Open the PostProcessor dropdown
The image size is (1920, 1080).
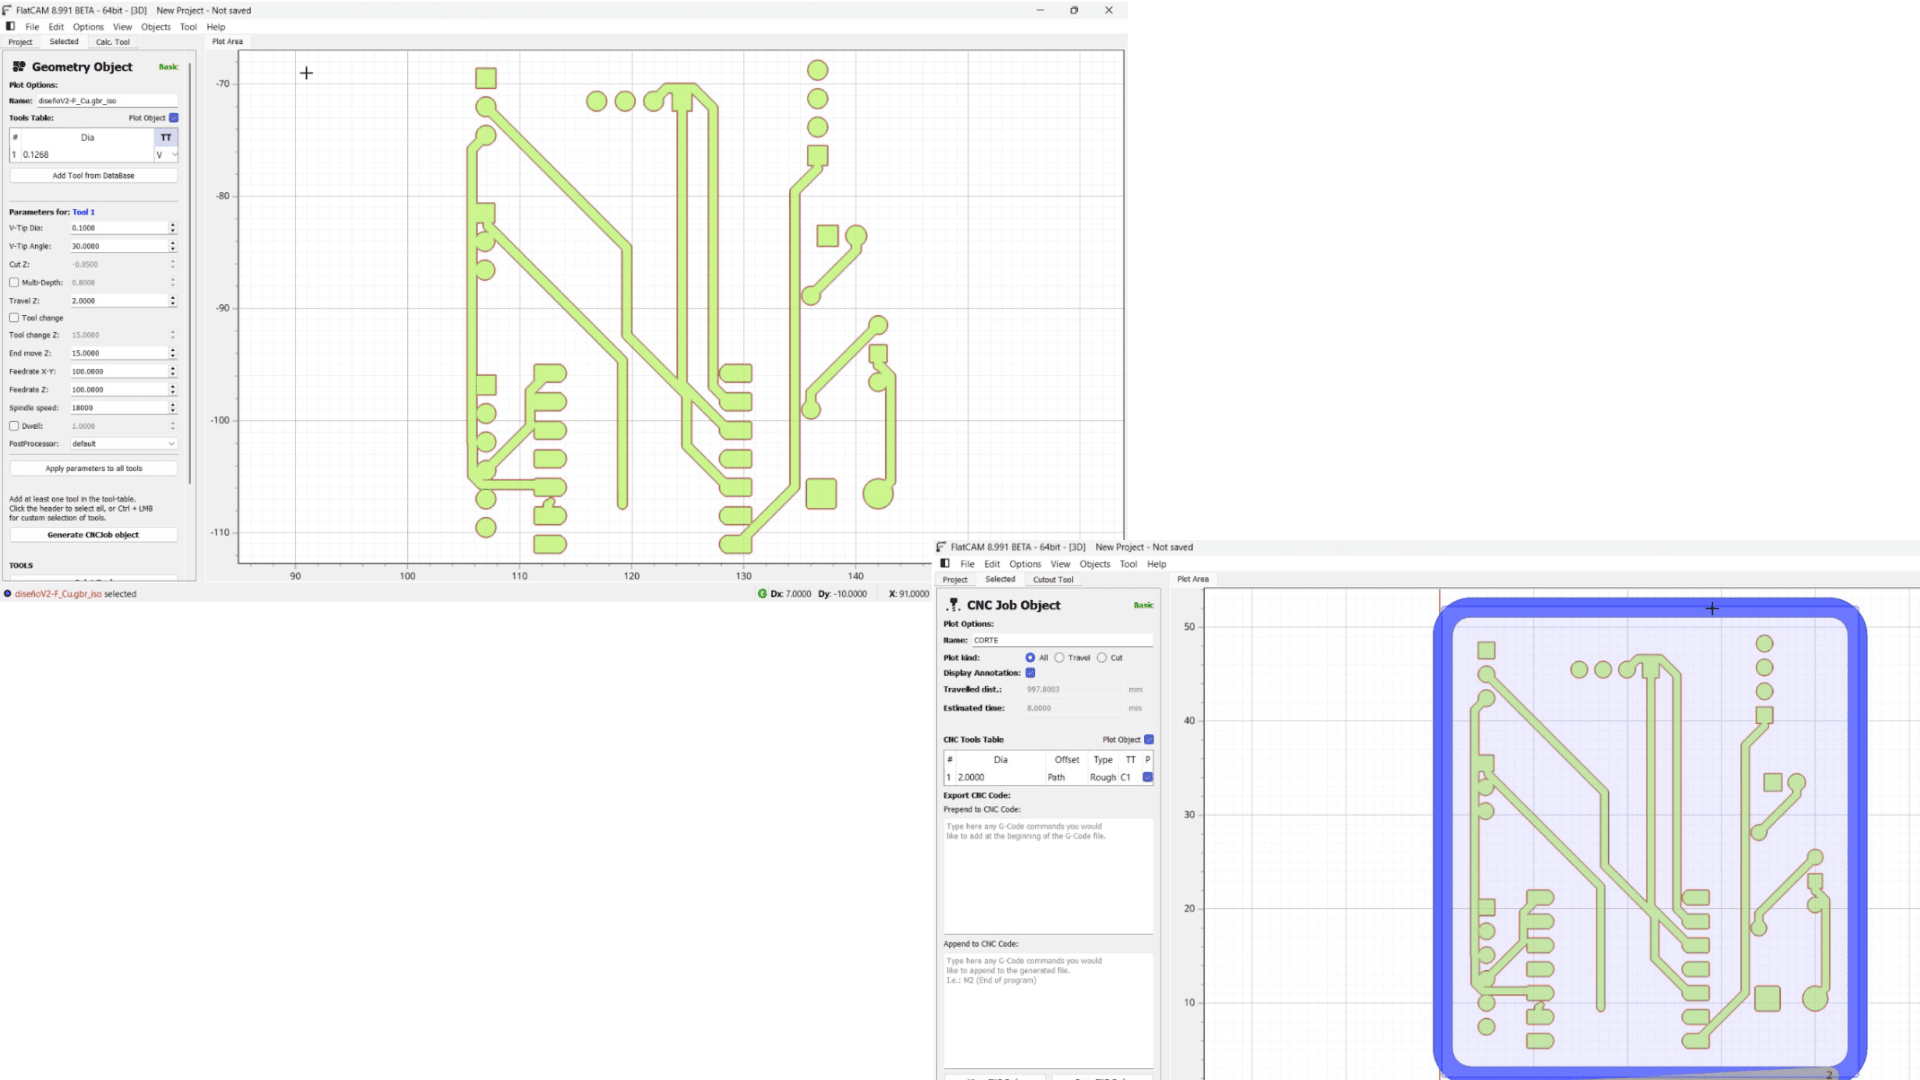point(123,444)
